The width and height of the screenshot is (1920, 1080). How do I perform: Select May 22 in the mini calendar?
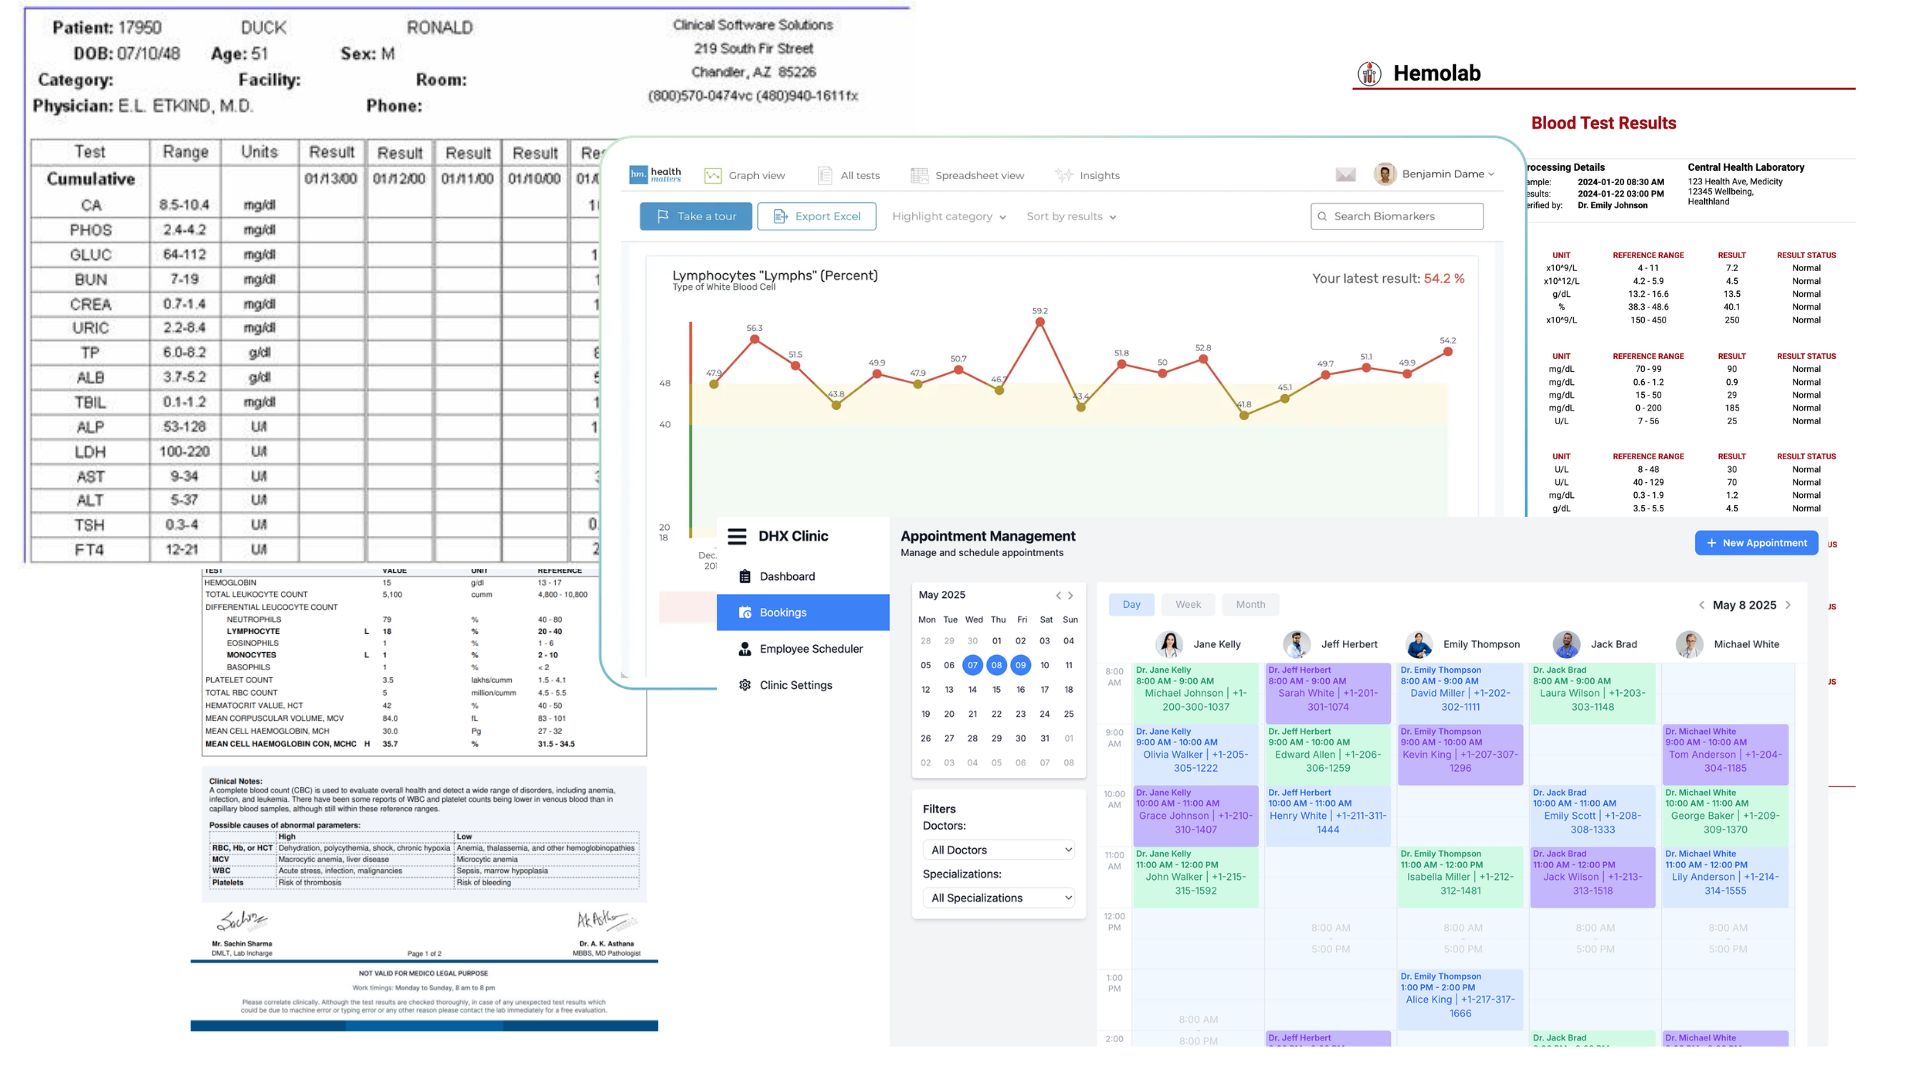click(996, 714)
